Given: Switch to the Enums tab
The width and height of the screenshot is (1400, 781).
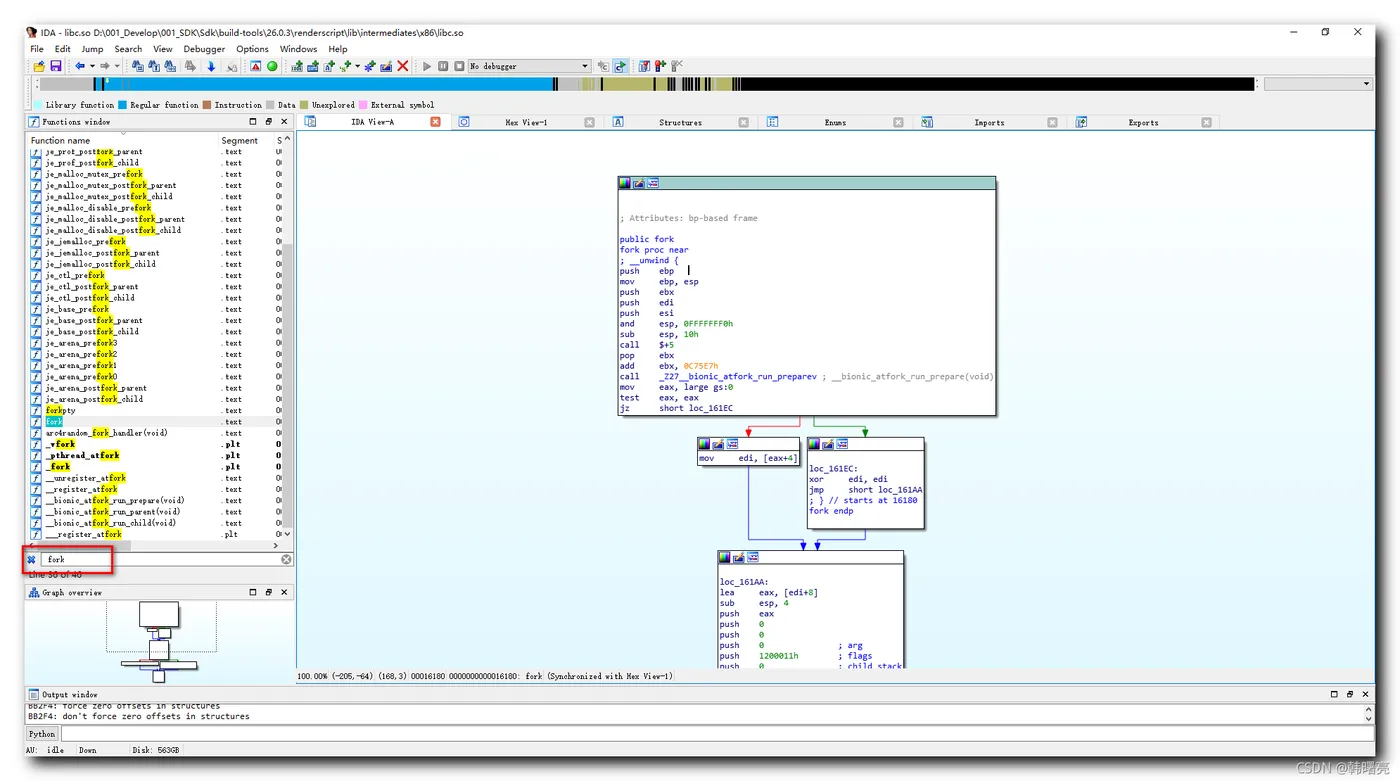Looking at the screenshot, I should [835, 122].
